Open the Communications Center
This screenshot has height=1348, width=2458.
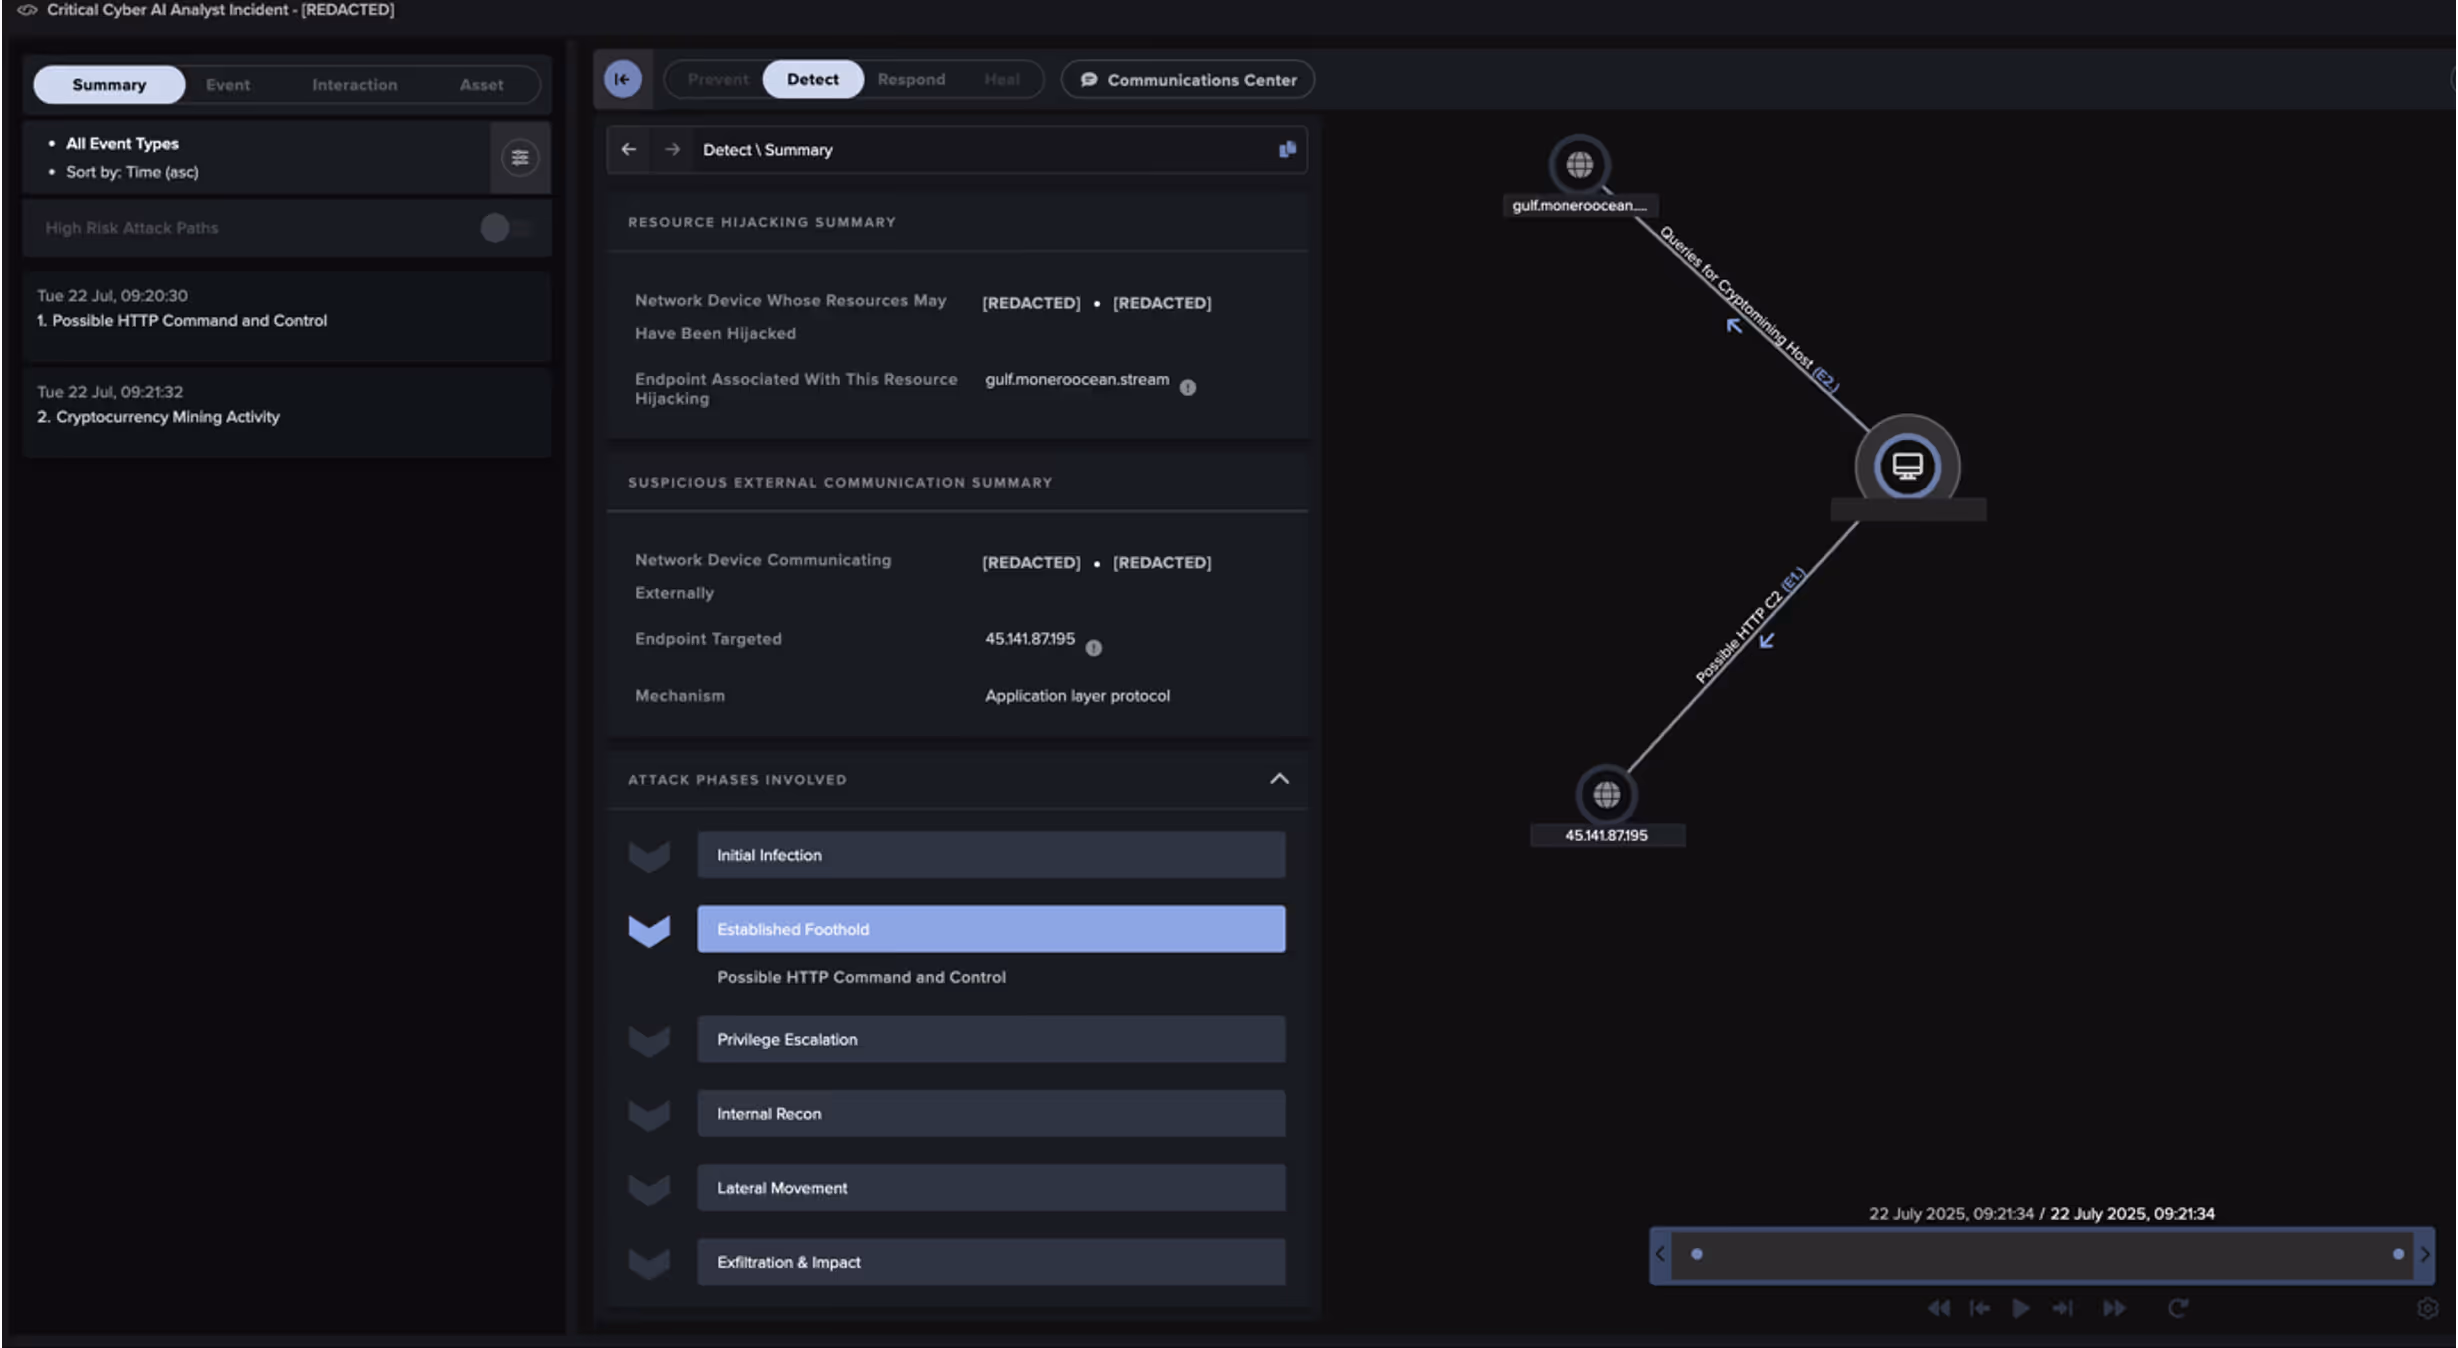[1188, 79]
